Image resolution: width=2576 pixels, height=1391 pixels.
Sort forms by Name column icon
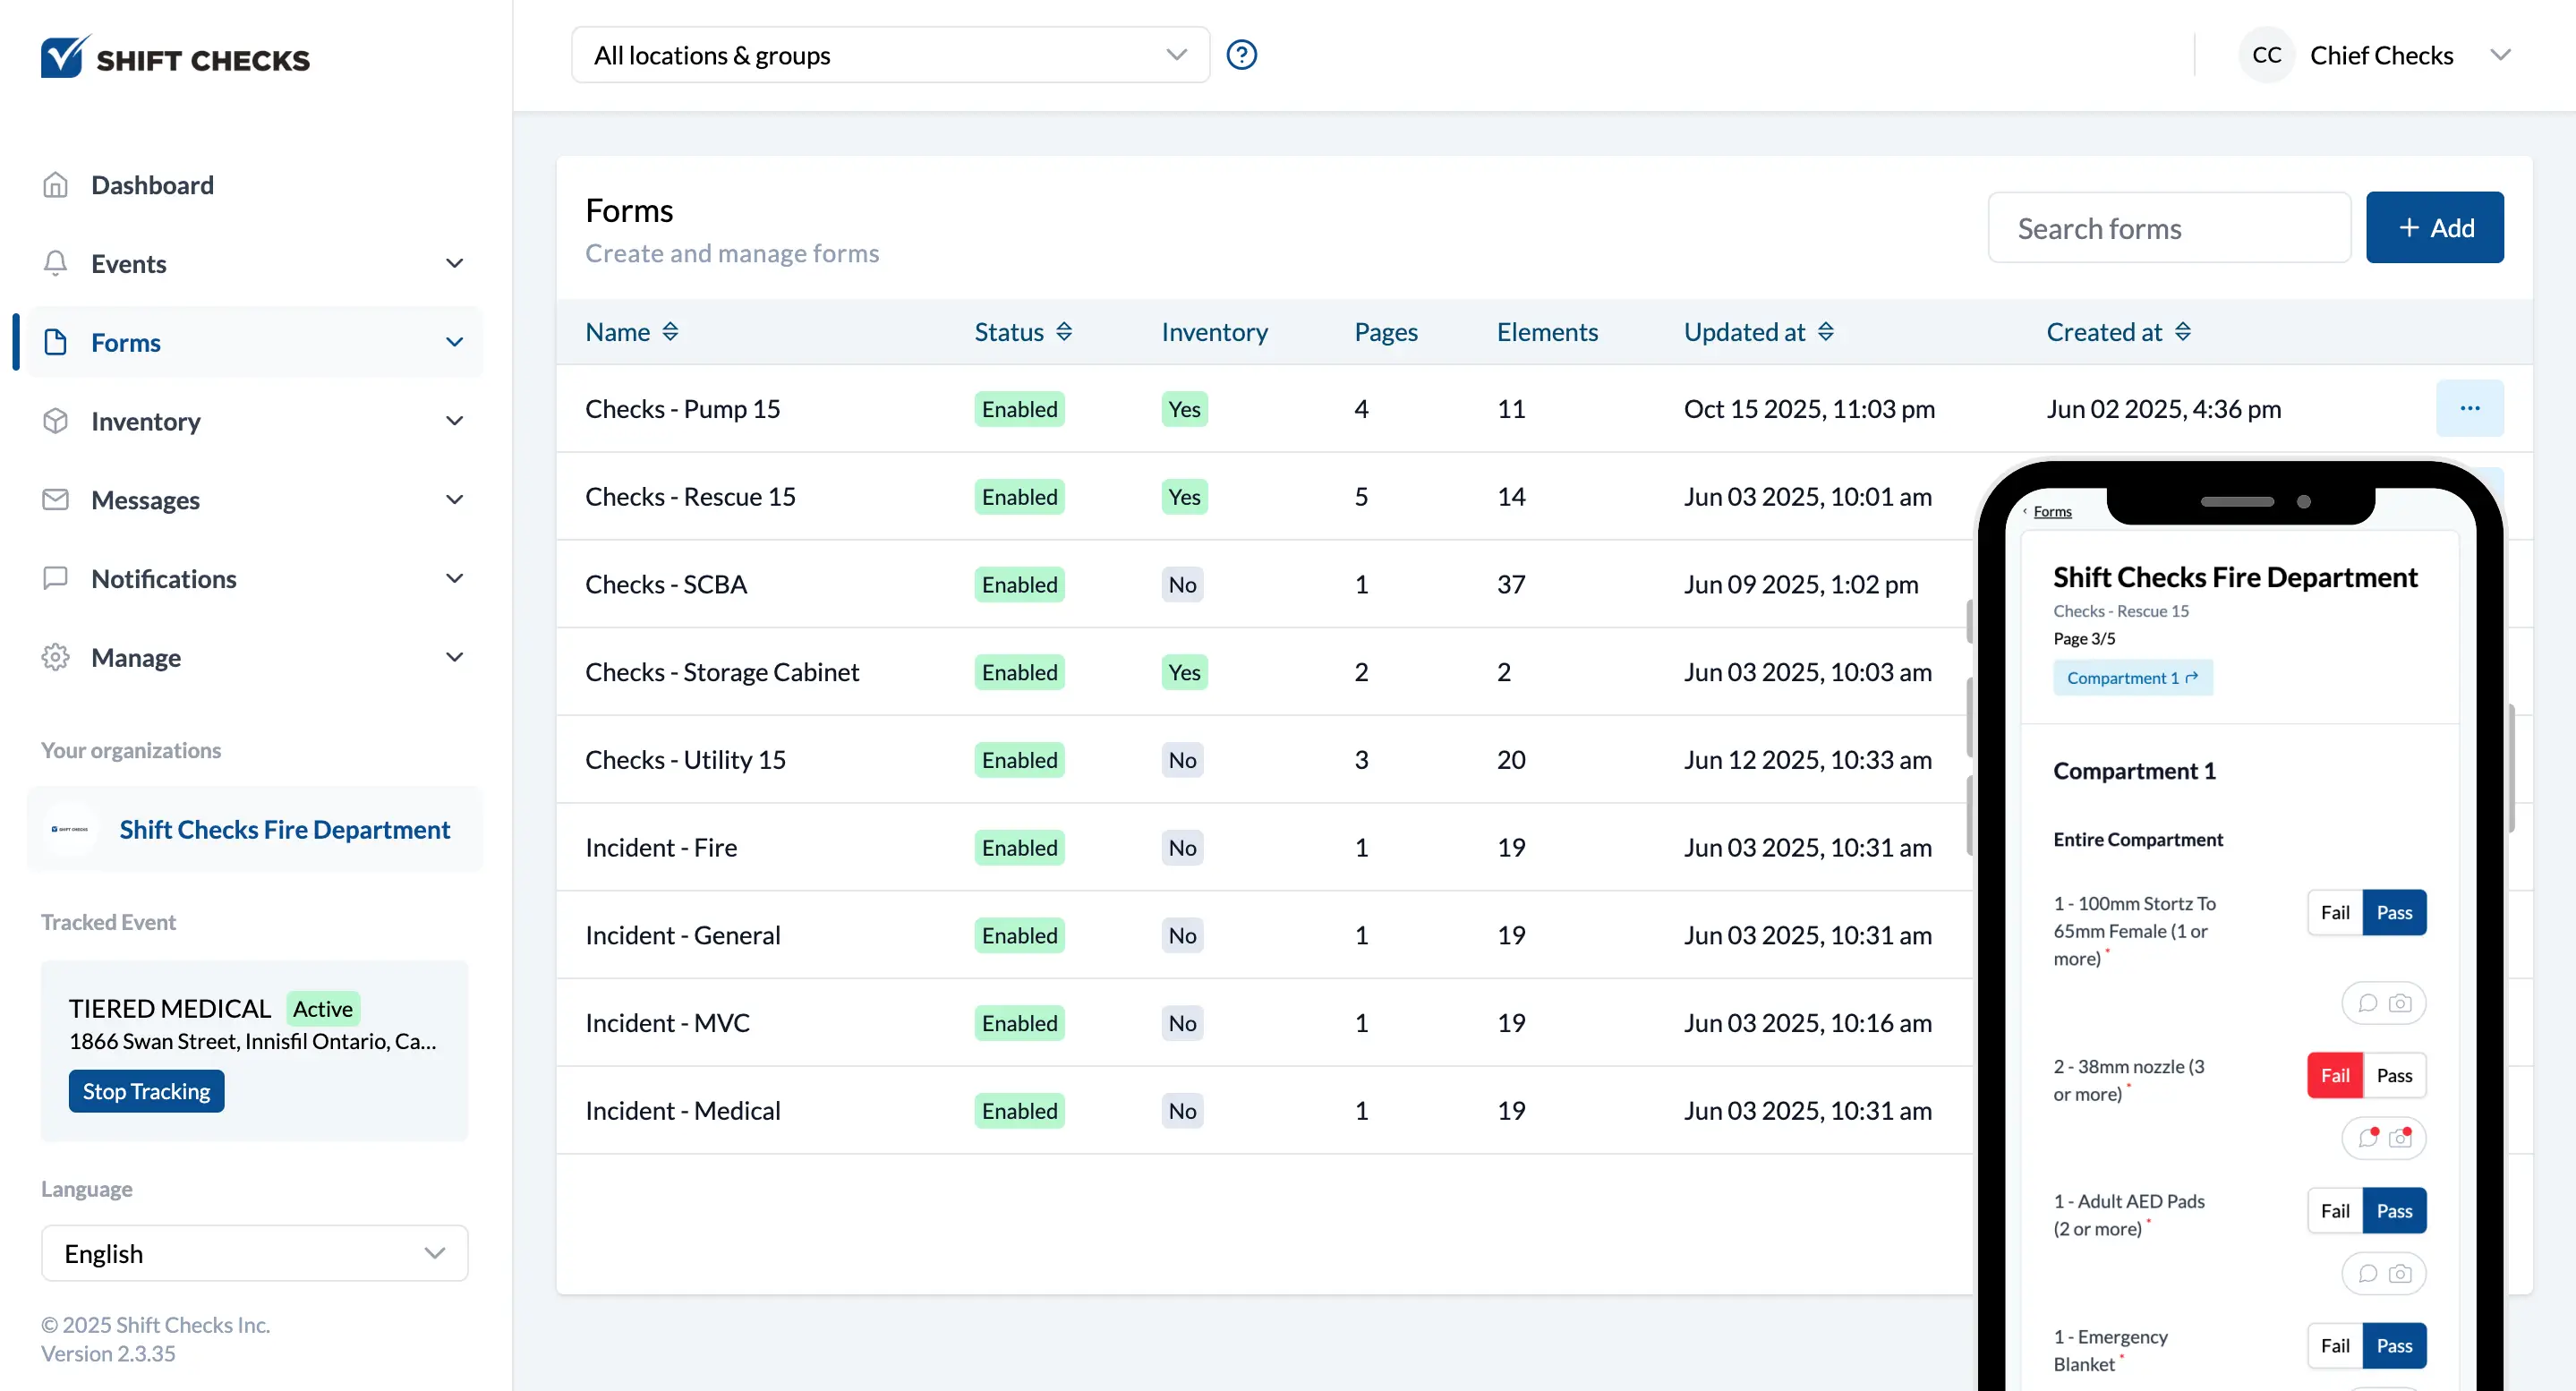(x=670, y=332)
